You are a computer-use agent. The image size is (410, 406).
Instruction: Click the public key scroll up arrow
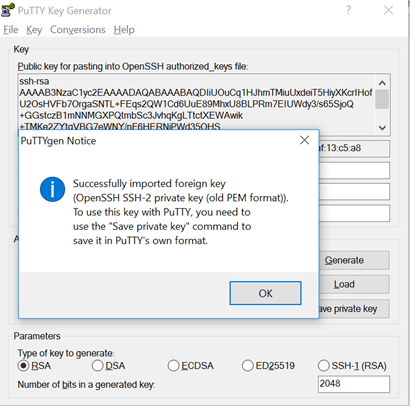[382, 83]
